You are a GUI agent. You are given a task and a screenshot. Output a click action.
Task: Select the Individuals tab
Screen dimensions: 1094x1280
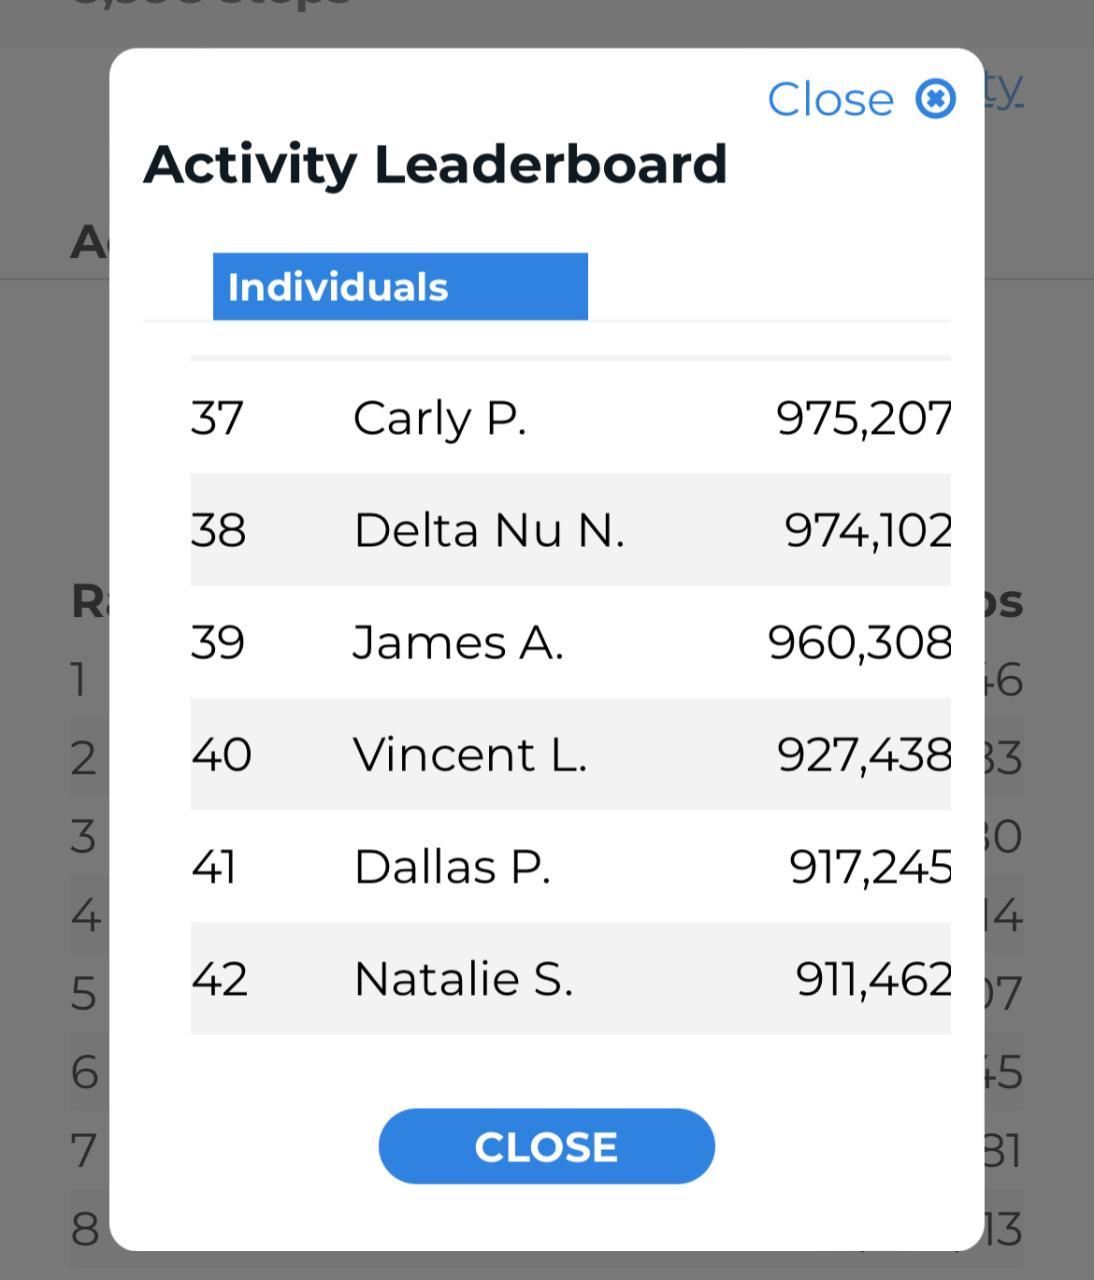[x=400, y=287]
